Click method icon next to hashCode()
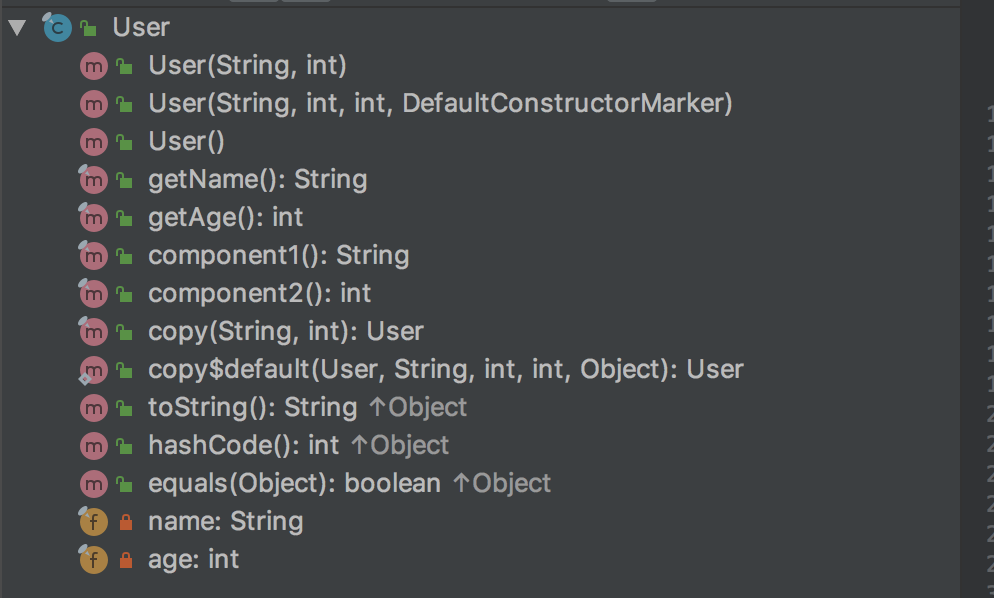 click(x=93, y=446)
